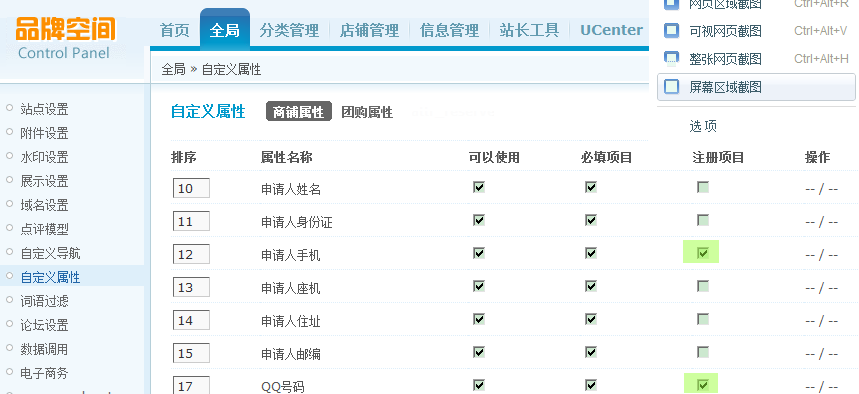Open the UCenter tab
The width and height of the screenshot is (859, 394).
611,30
